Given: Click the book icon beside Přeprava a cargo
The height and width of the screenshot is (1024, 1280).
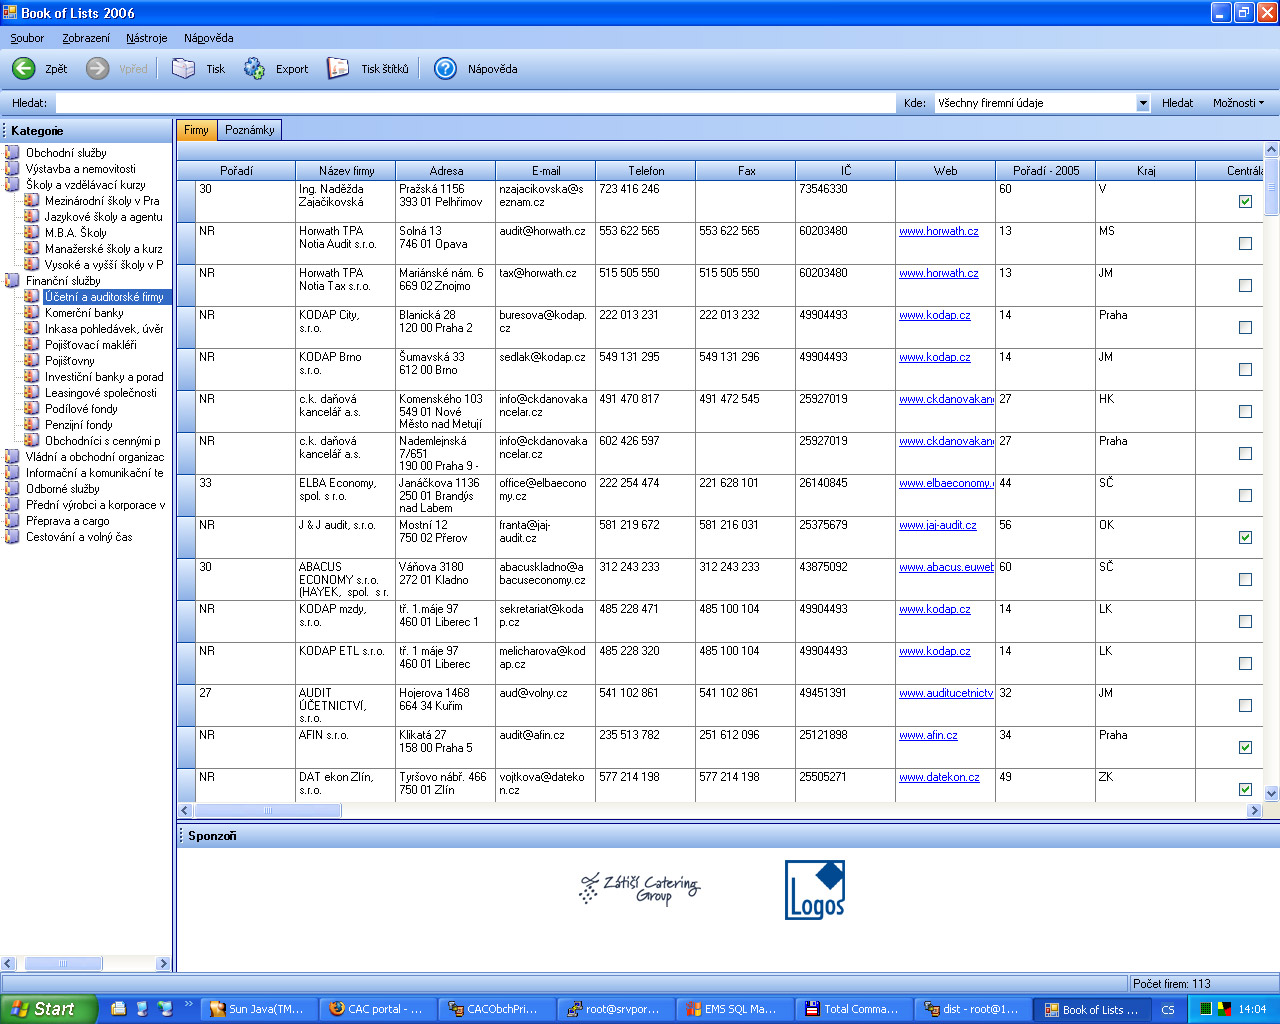Looking at the screenshot, I should (12, 521).
